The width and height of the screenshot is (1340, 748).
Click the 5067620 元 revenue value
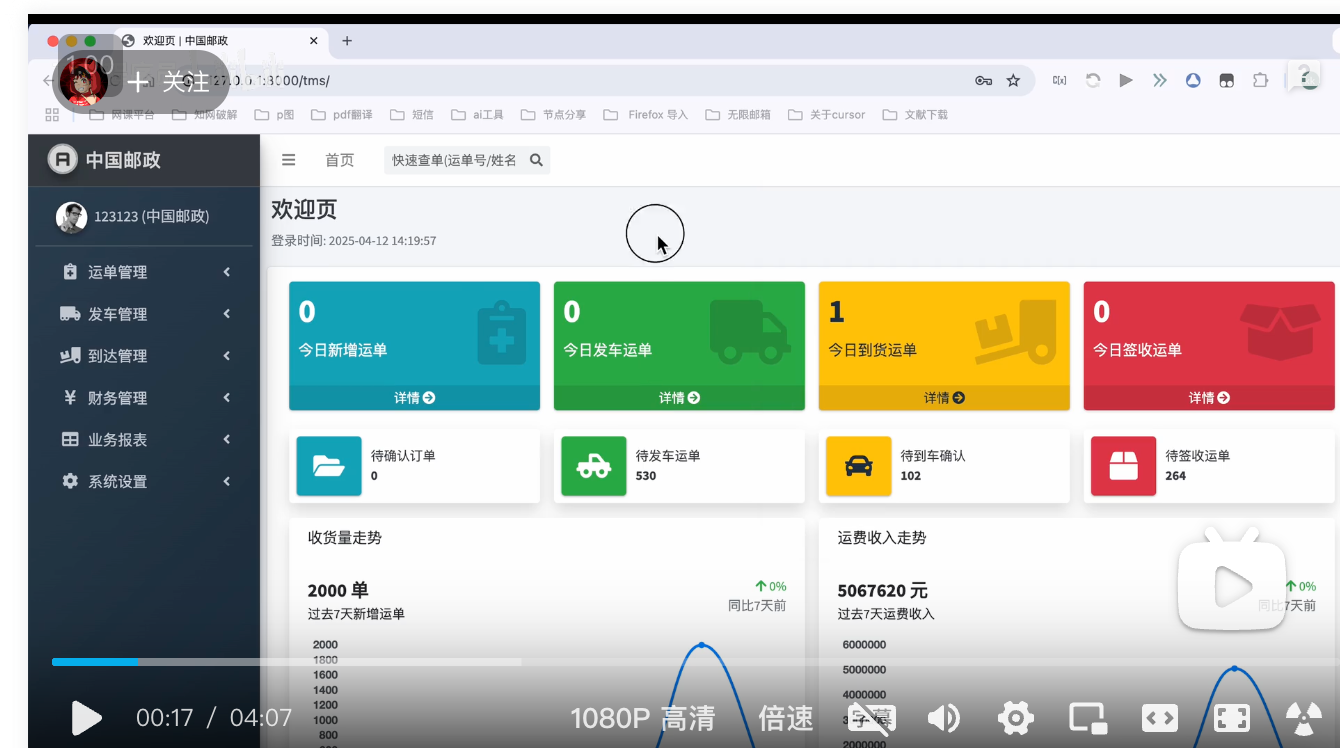pos(883,591)
